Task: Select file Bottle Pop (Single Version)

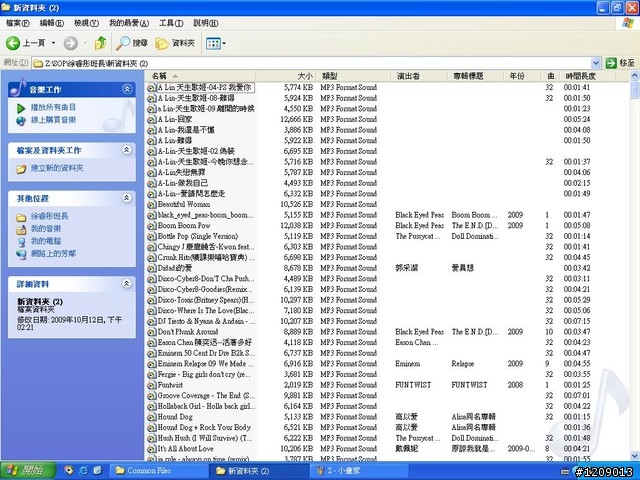Action: coord(198,236)
